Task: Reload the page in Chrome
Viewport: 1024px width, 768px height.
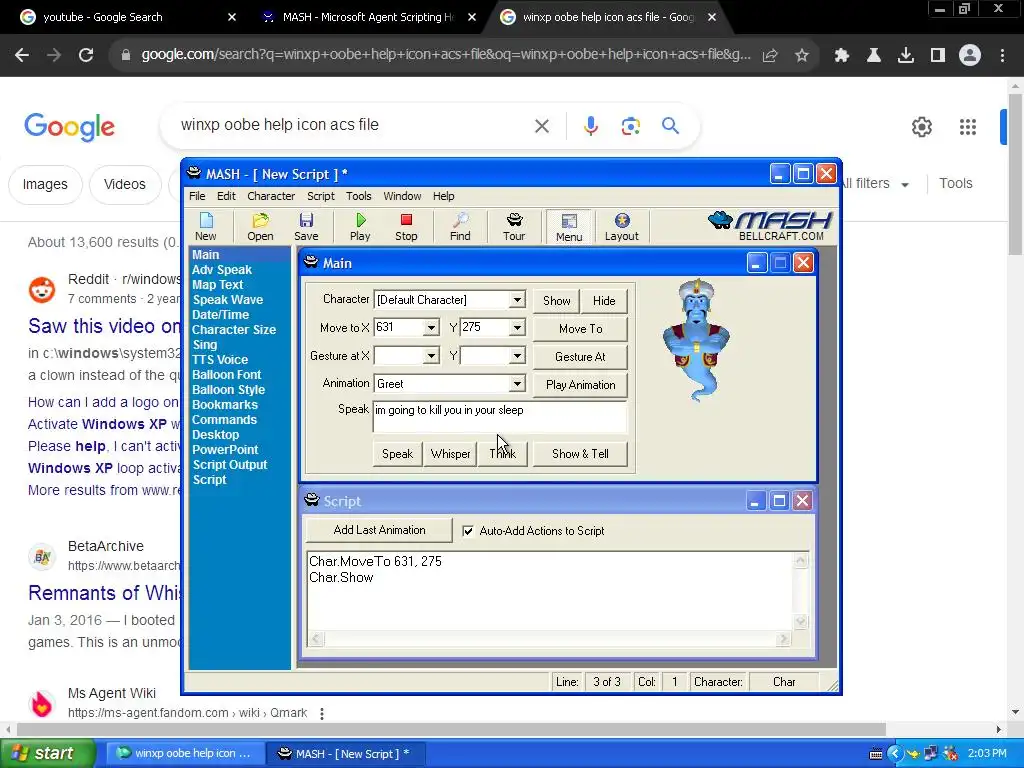Action: [86, 56]
